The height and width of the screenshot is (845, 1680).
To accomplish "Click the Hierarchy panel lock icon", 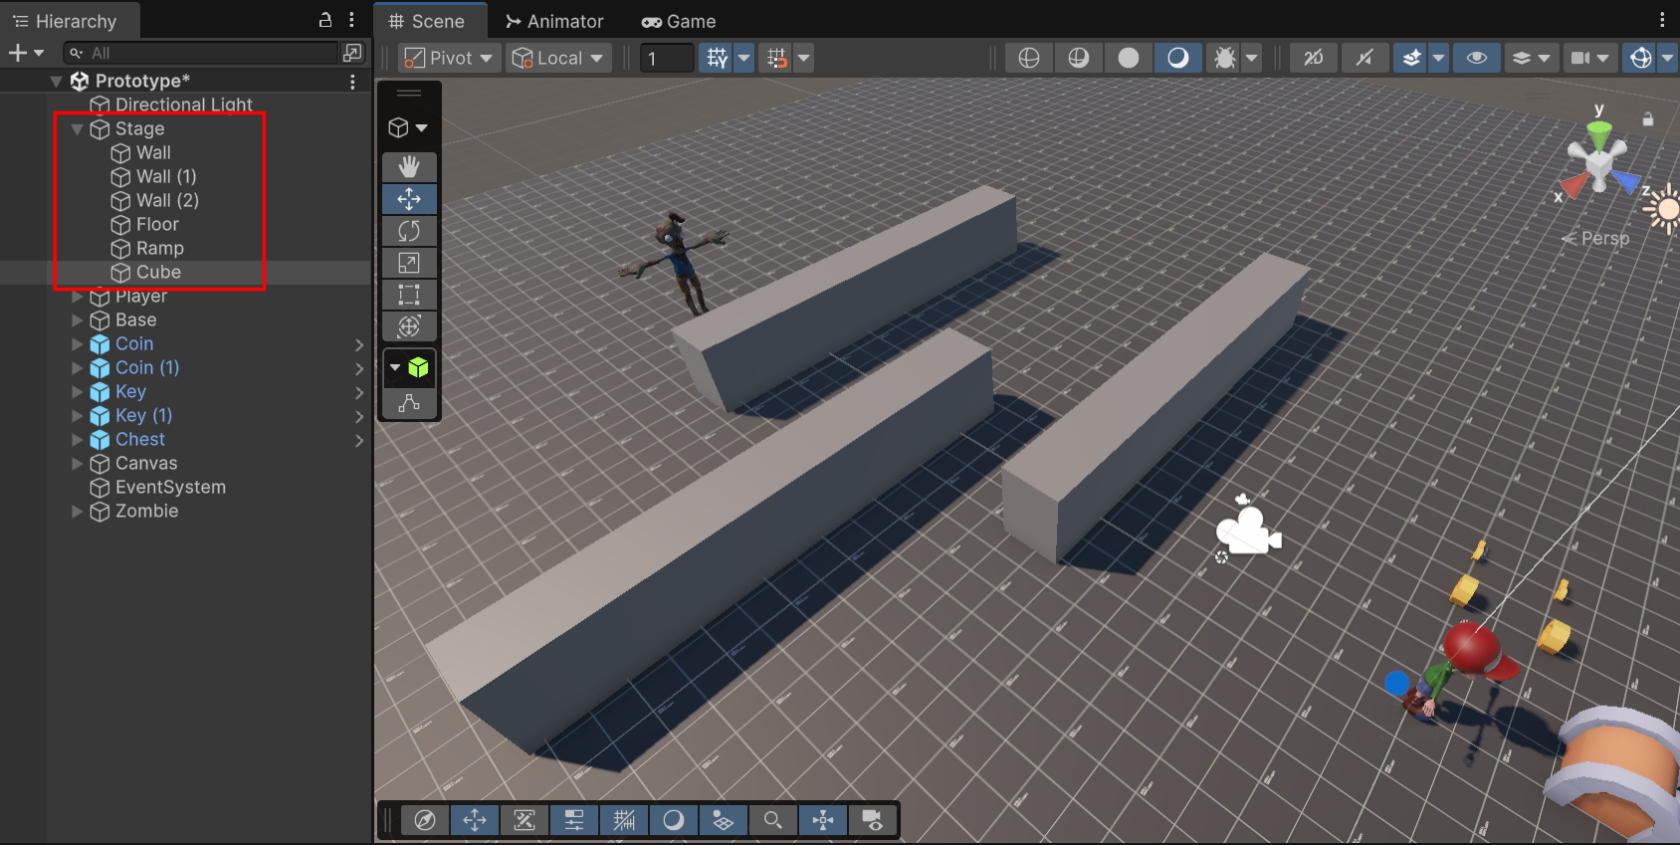I will tap(325, 20).
